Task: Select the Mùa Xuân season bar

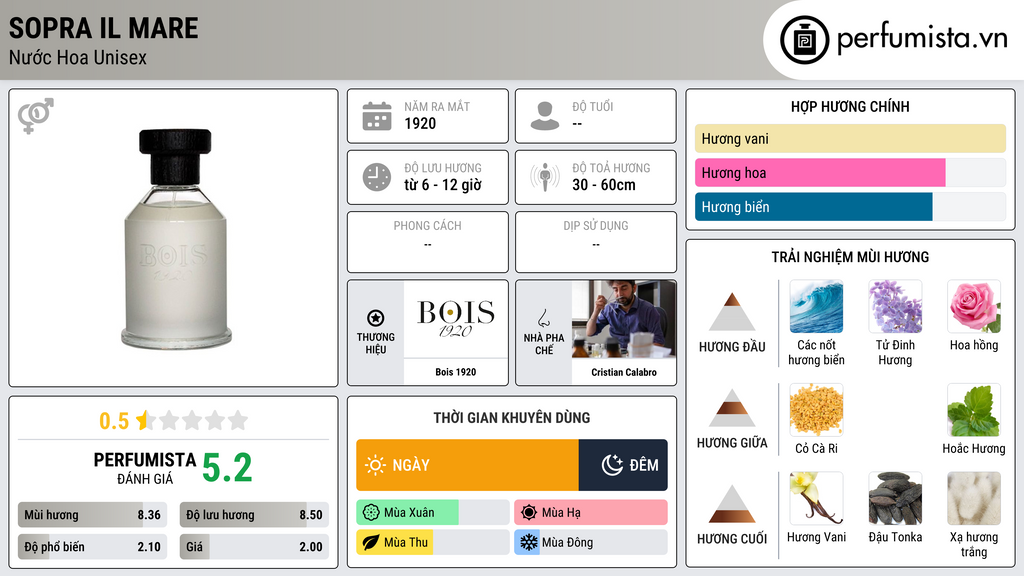Action: [x=433, y=513]
